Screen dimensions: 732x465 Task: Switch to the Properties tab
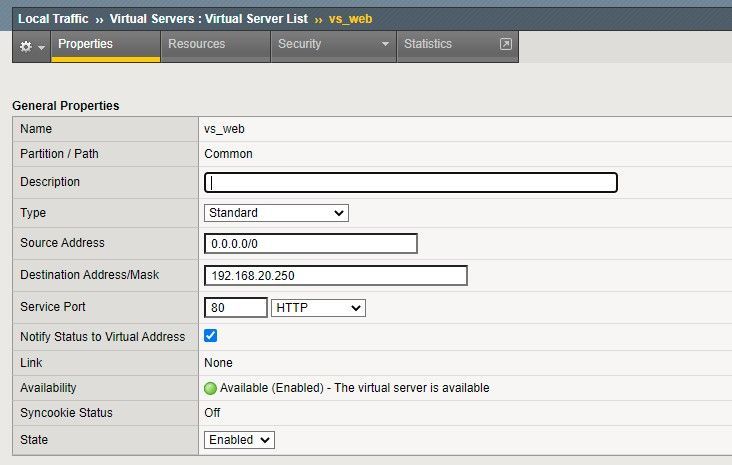click(85, 44)
